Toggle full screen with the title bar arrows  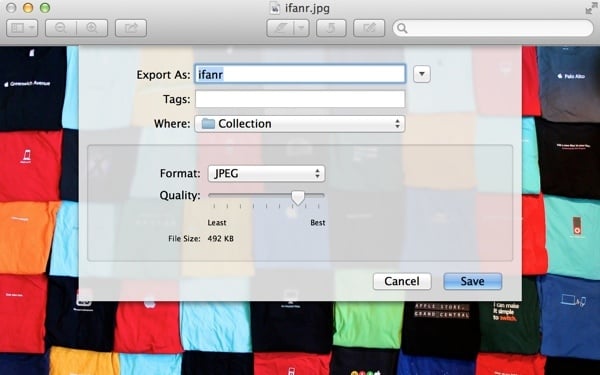pos(592,8)
